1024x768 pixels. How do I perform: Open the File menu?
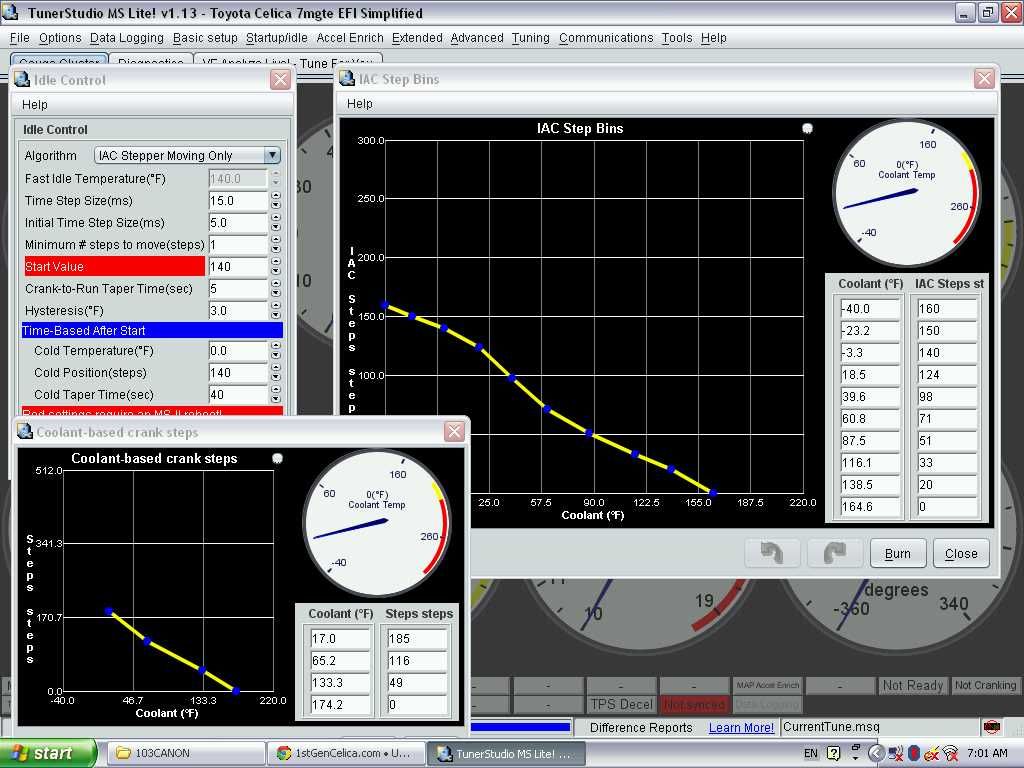20,38
